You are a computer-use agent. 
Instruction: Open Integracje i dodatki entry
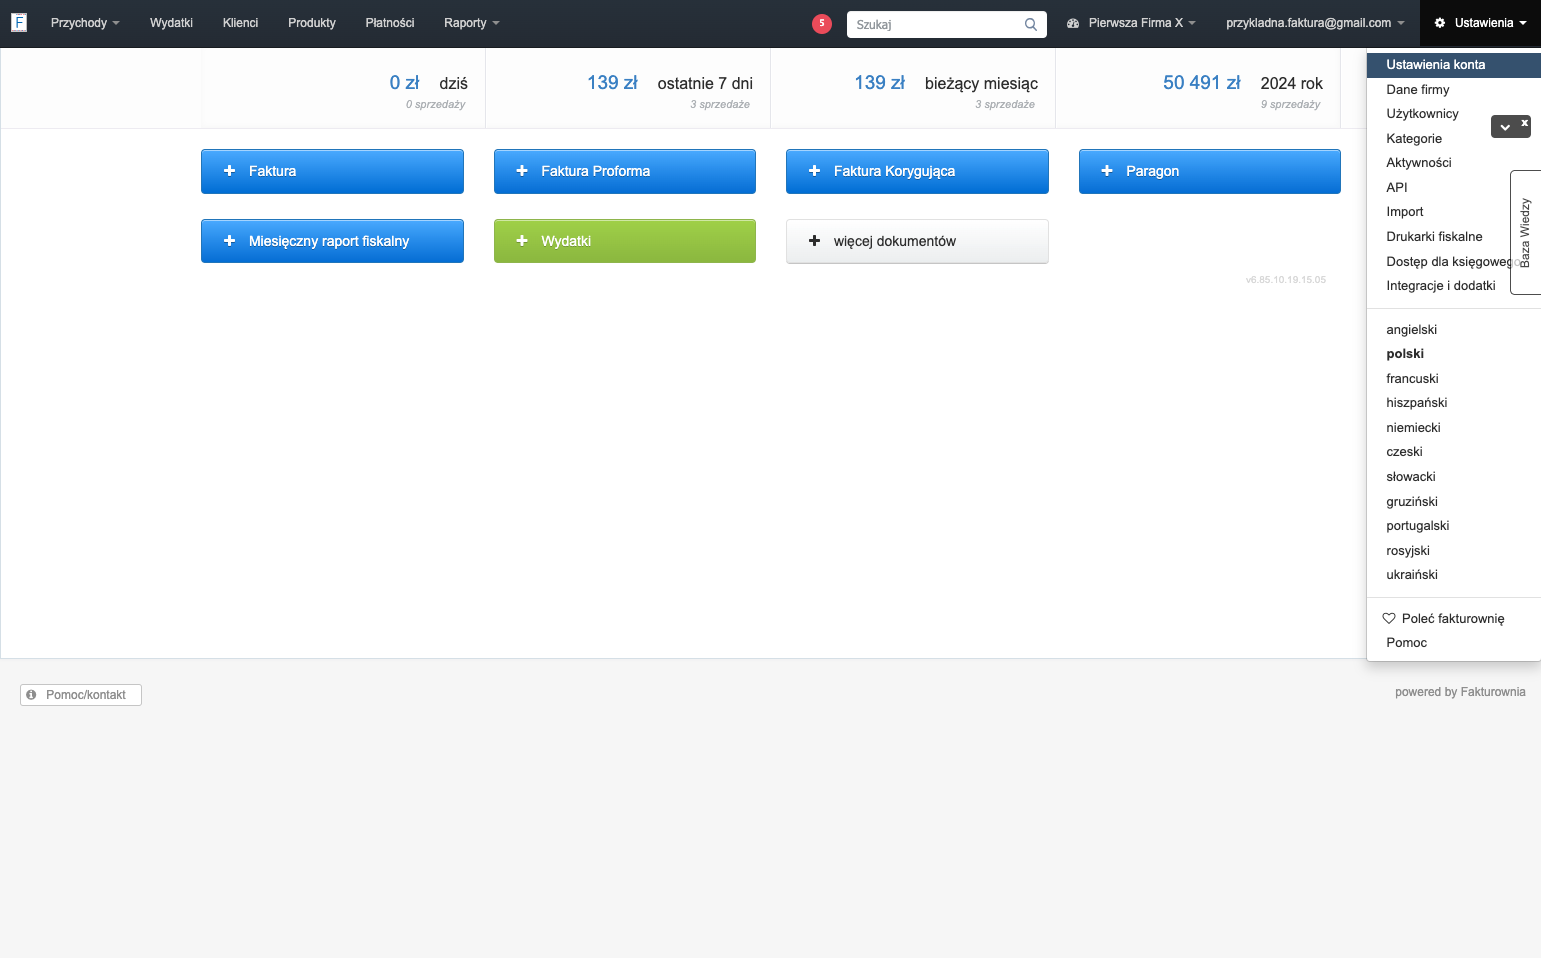[1440, 285]
